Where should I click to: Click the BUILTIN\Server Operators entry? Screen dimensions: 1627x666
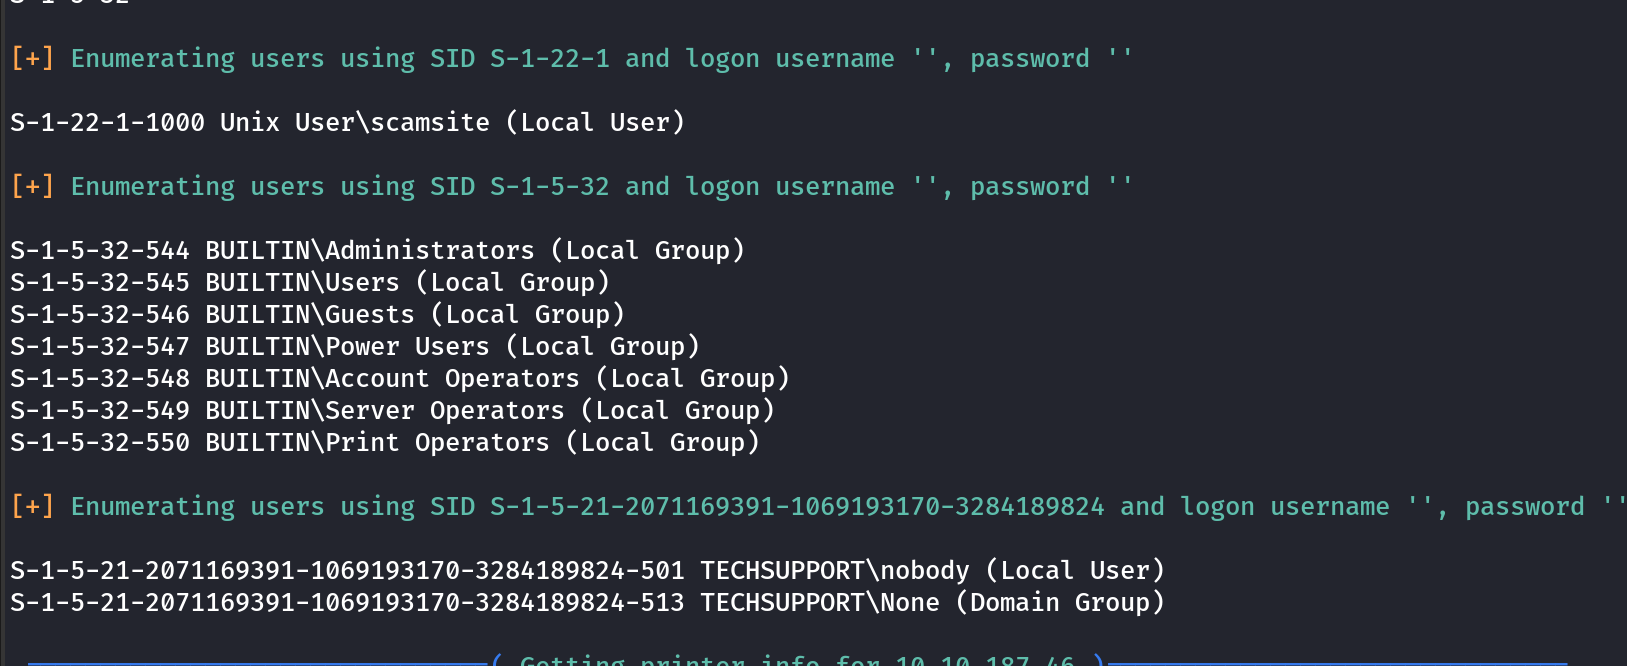pos(385,410)
